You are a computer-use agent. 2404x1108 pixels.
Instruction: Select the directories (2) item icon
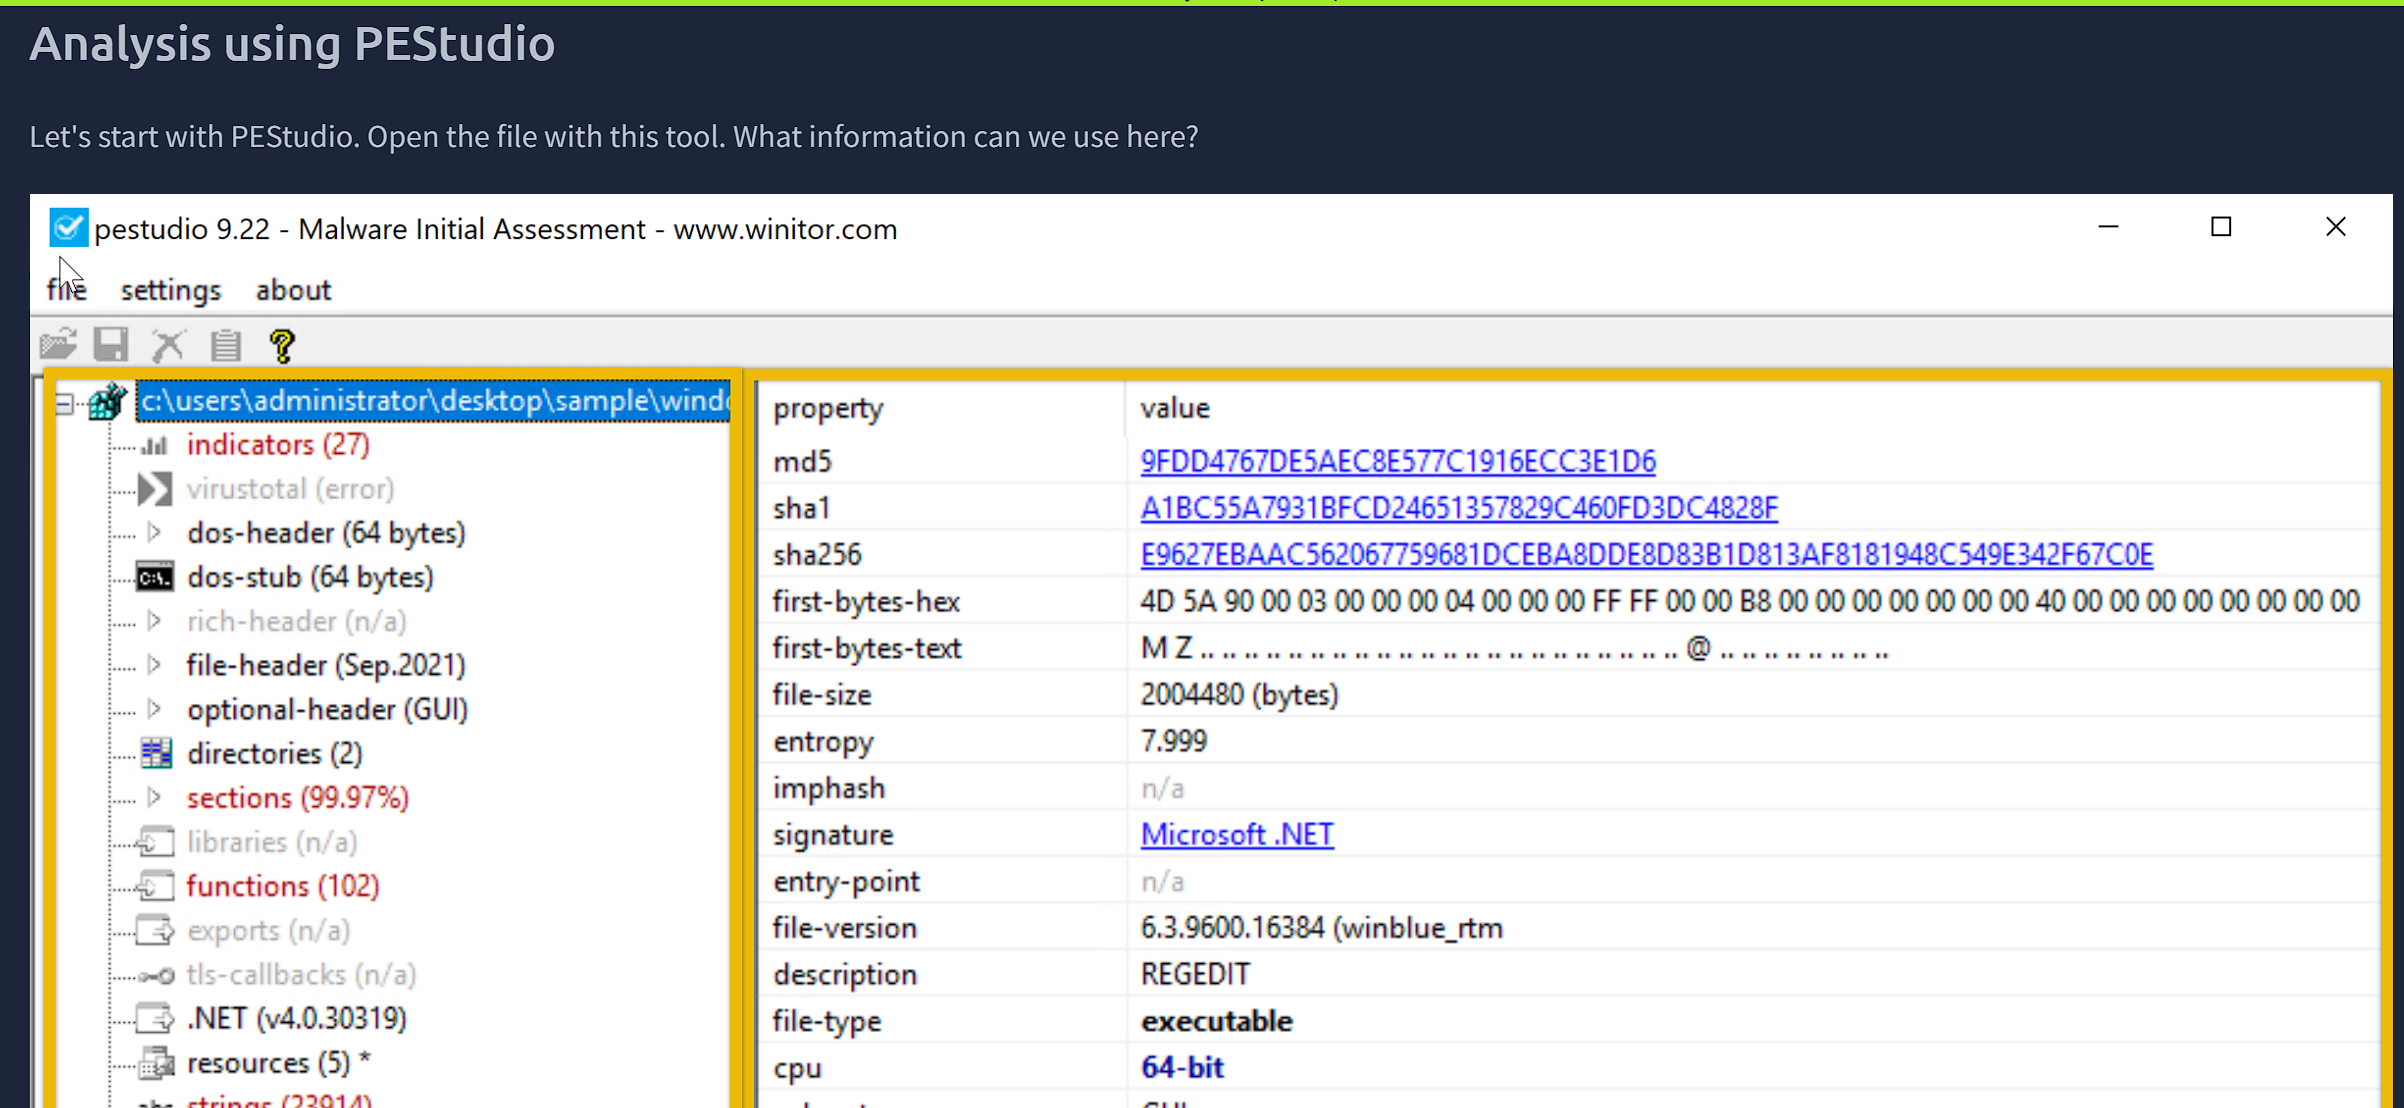[x=156, y=752]
